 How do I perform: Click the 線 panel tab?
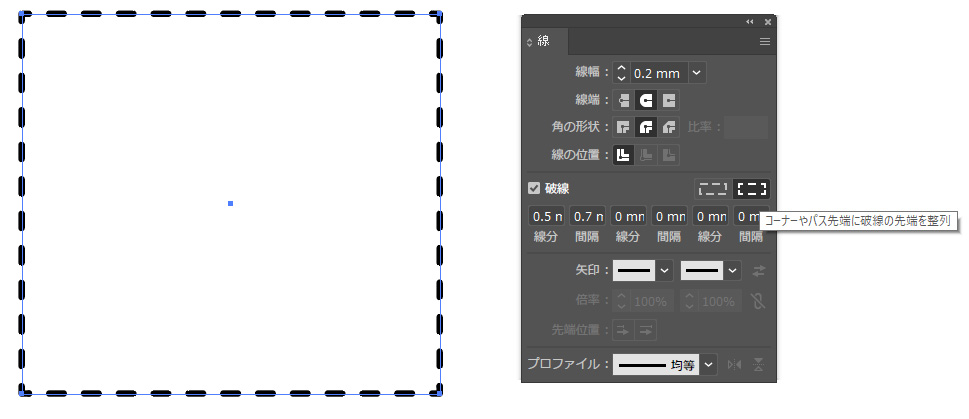click(544, 41)
